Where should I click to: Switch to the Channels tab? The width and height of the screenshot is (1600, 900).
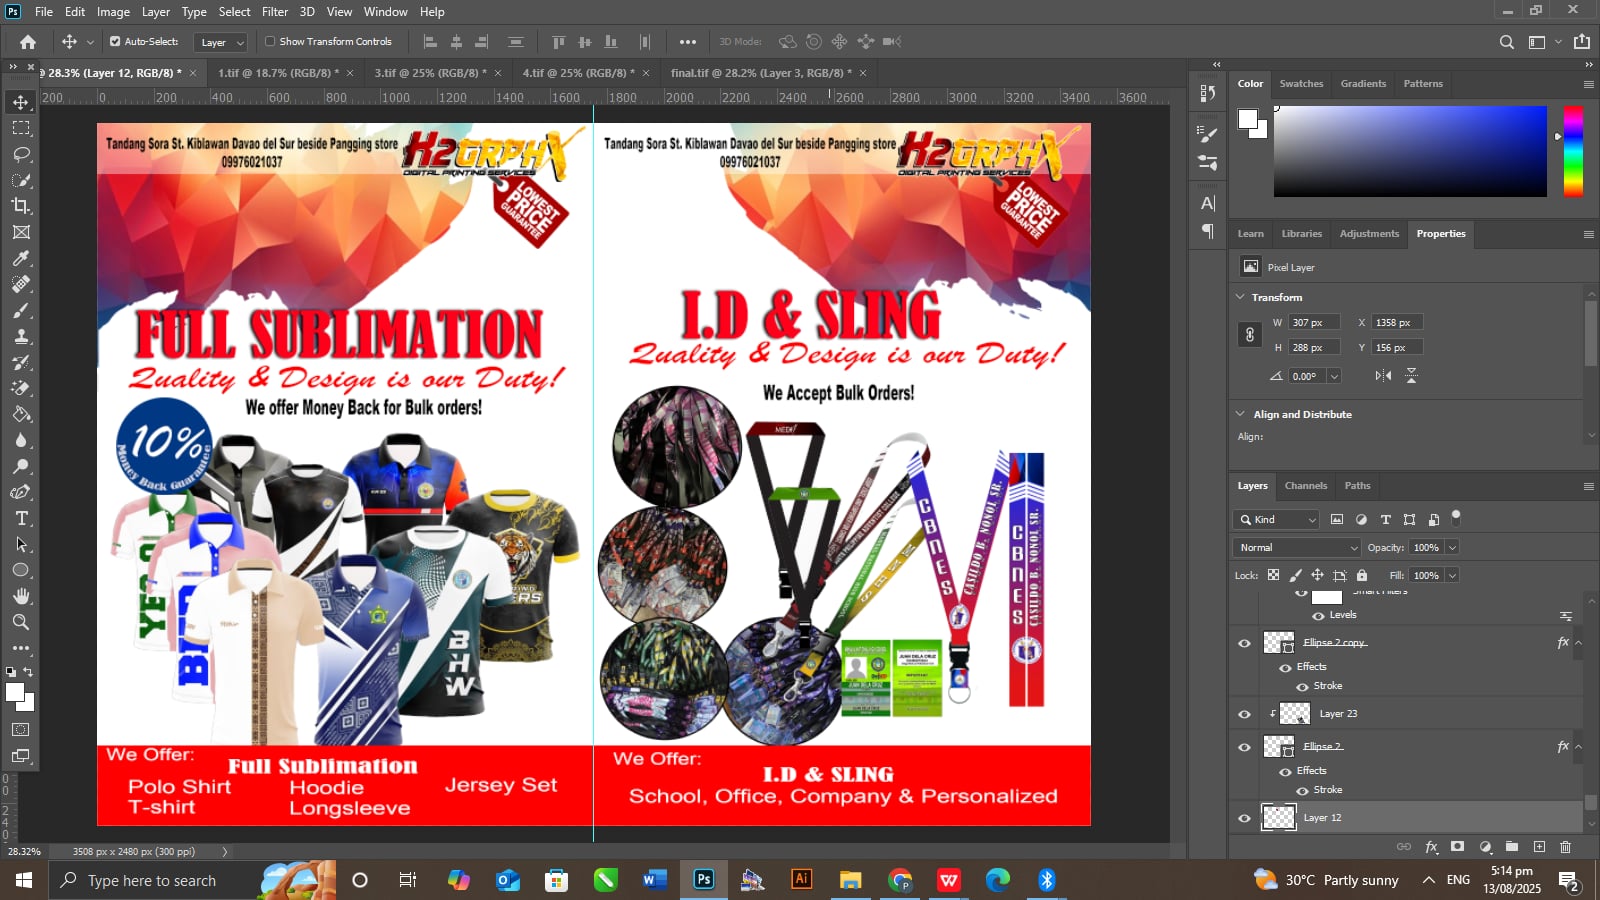[1305, 486]
